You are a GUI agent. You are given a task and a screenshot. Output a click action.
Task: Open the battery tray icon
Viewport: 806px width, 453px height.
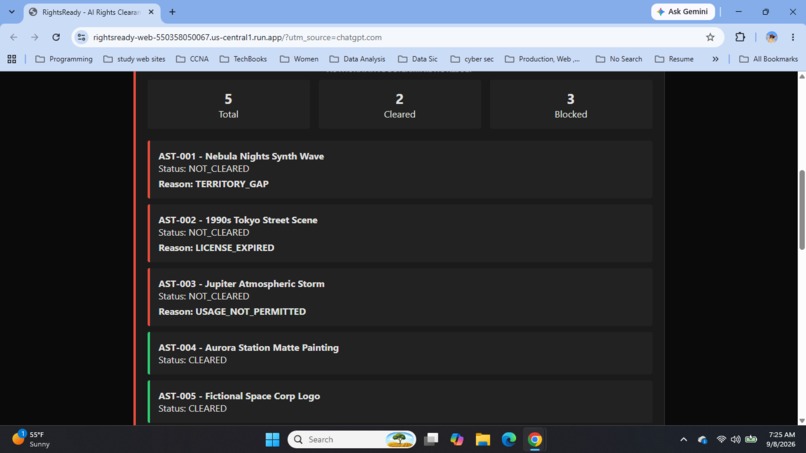[751, 440]
